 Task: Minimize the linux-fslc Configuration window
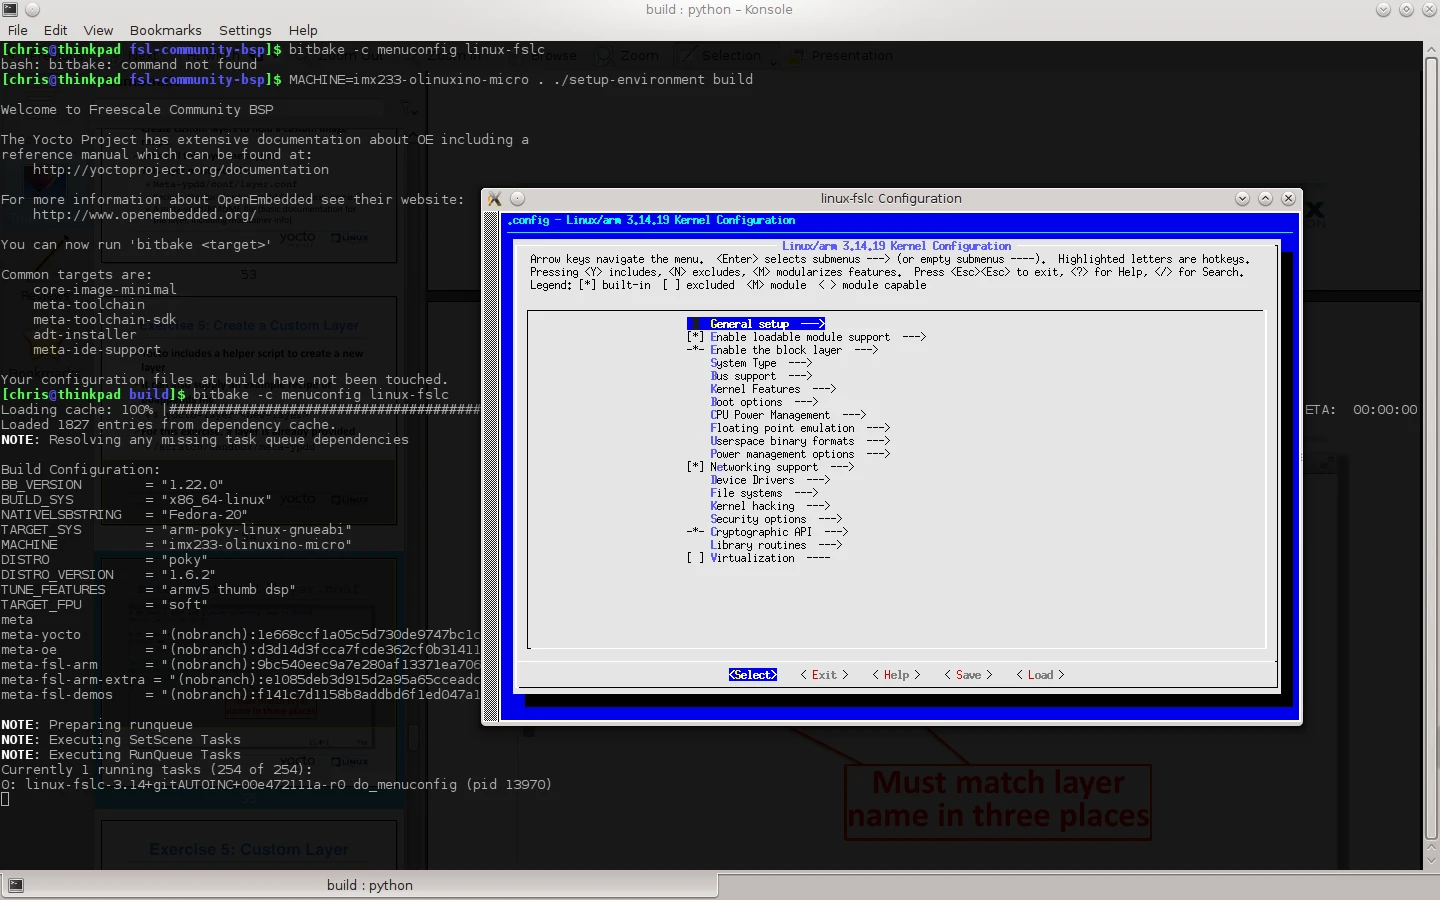click(1242, 198)
